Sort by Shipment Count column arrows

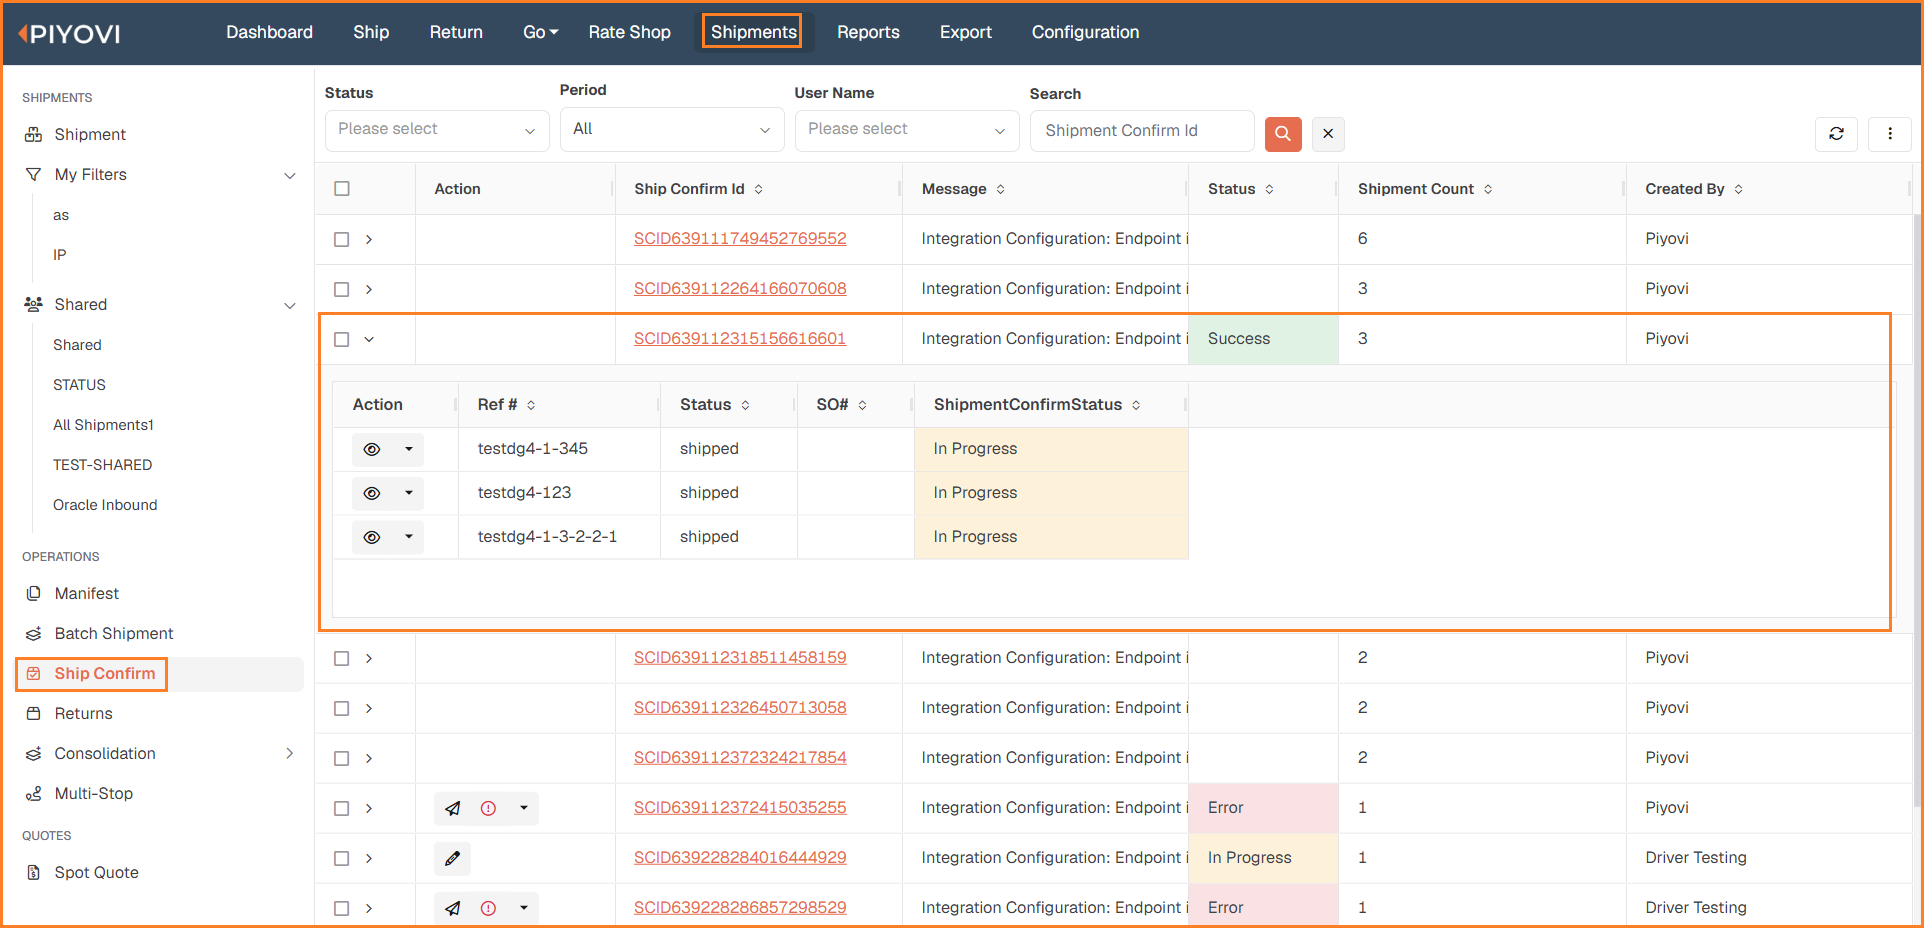tap(1488, 189)
